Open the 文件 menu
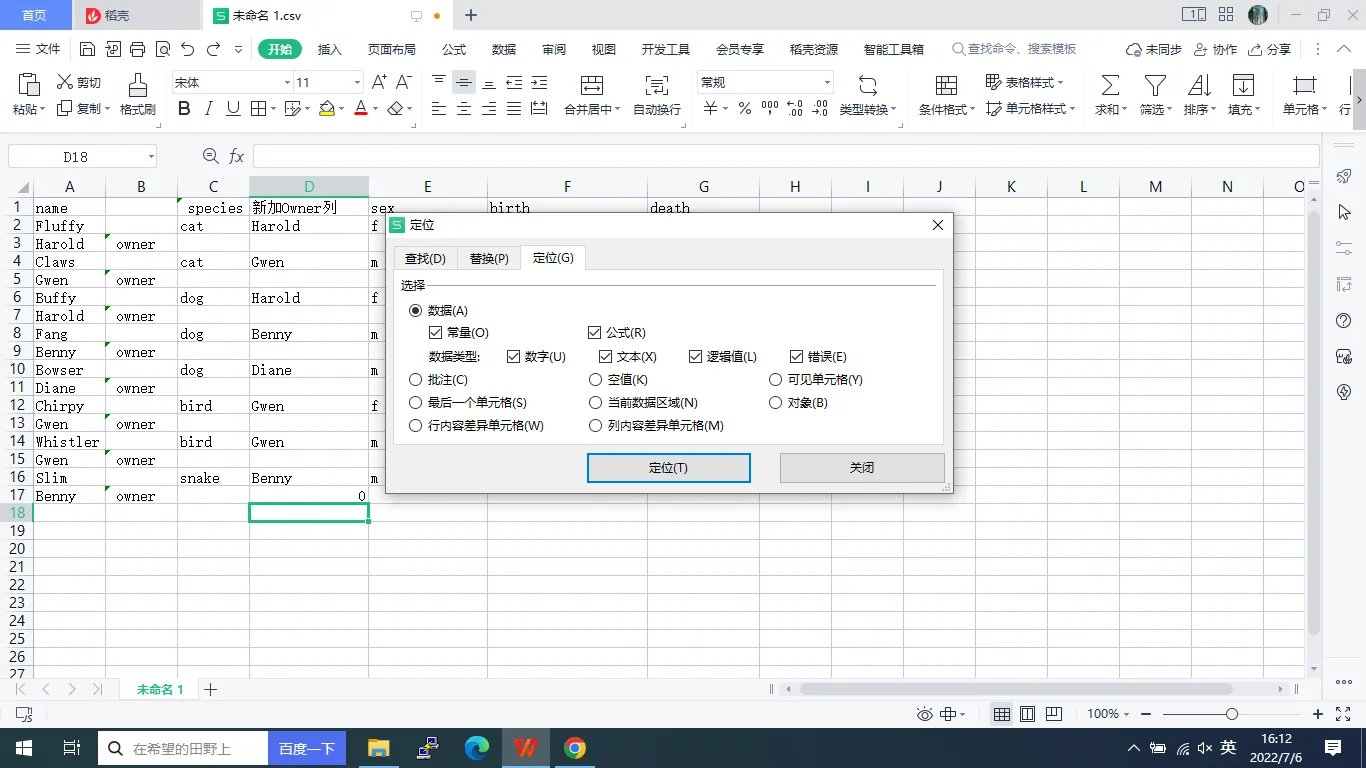This screenshot has height=768, width=1366. click(39, 49)
